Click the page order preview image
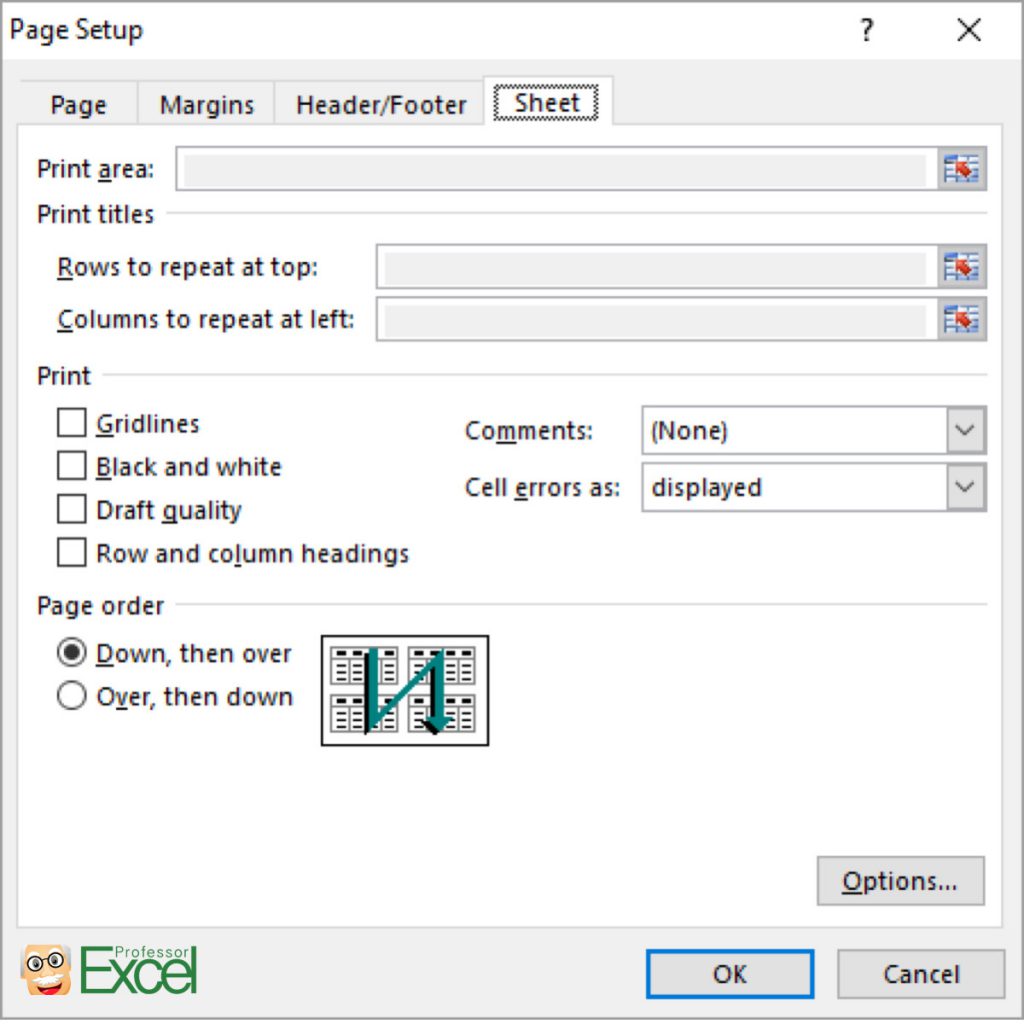Viewport: 1024px width, 1024px height. (x=404, y=690)
